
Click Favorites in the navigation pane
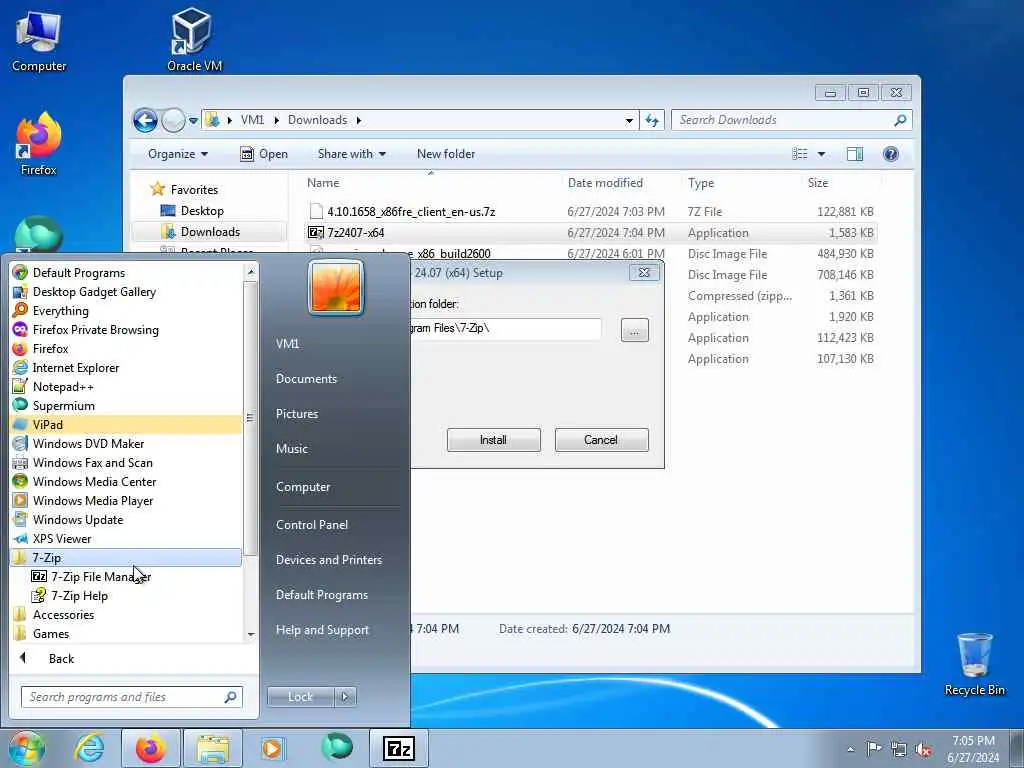click(x=194, y=189)
